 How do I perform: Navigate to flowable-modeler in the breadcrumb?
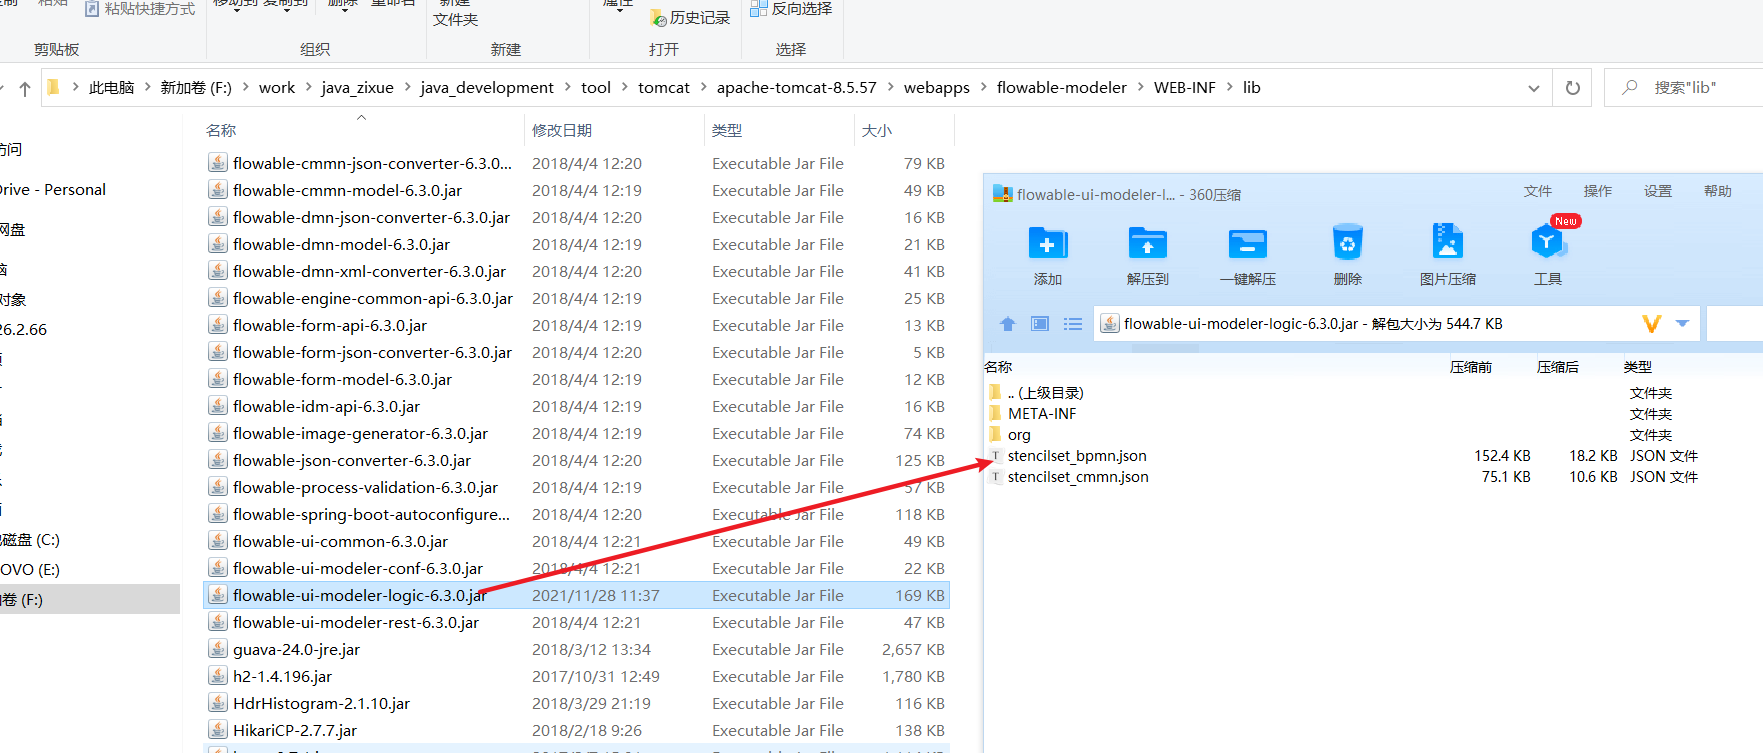click(1061, 88)
